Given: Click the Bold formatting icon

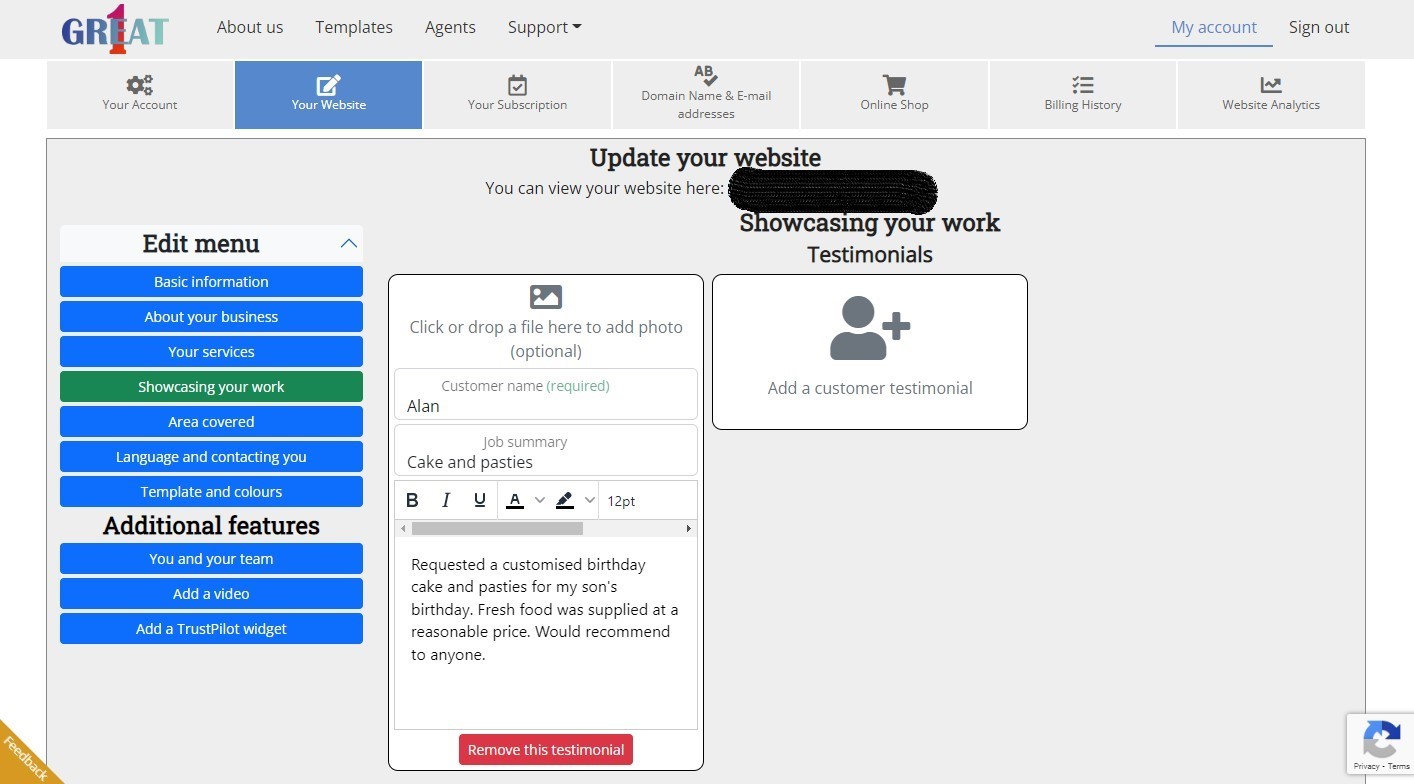Looking at the screenshot, I should [412, 501].
